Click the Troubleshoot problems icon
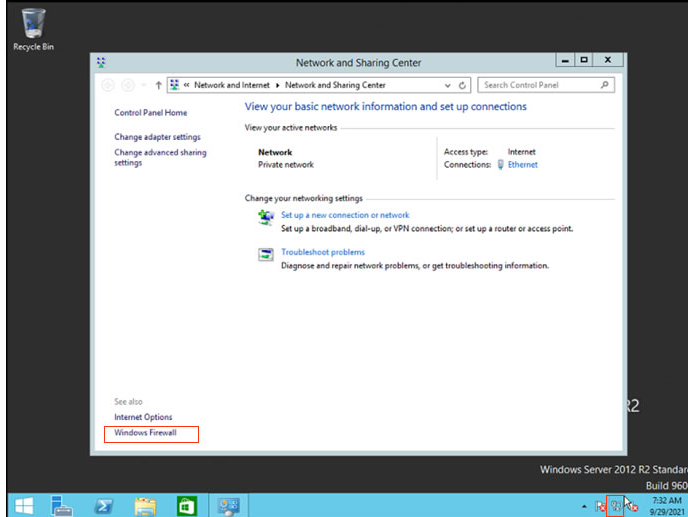Screen dimensions: 688x517 [x=266, y=256]
